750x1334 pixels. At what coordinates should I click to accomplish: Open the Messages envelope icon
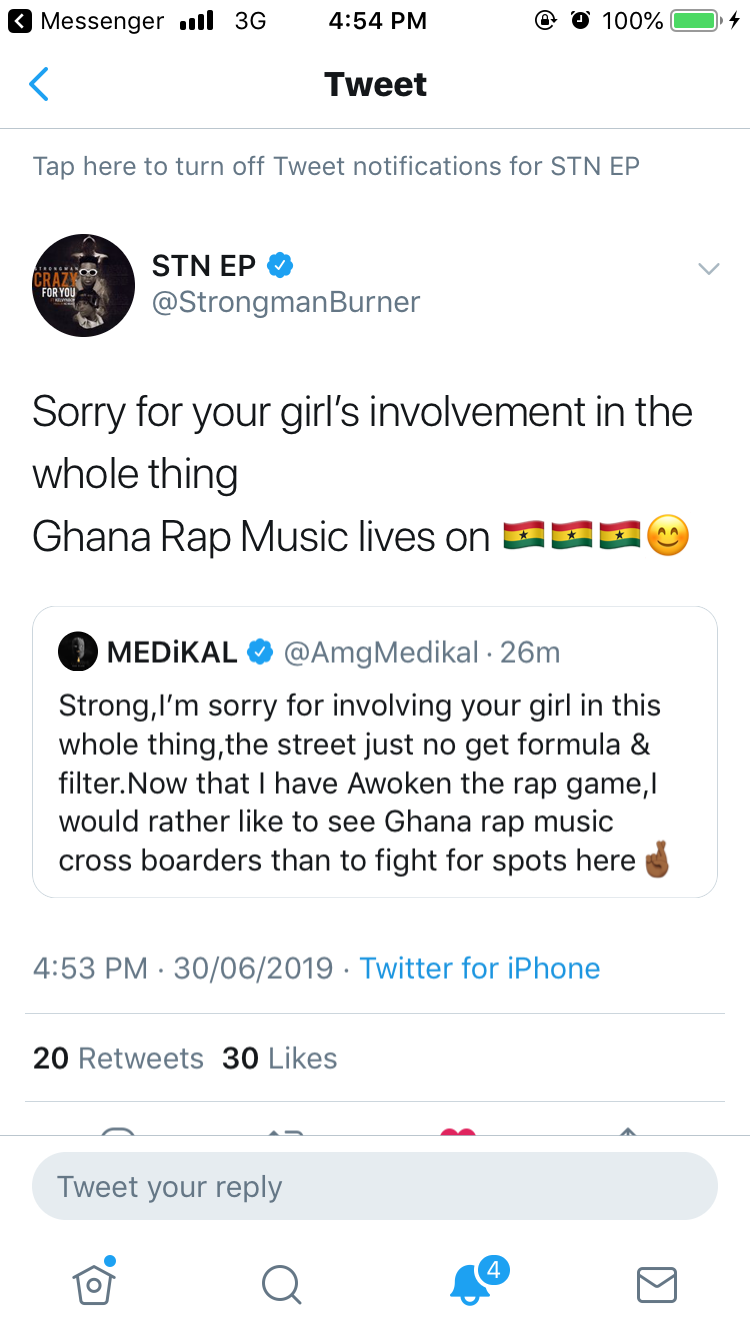point(657,1285)
